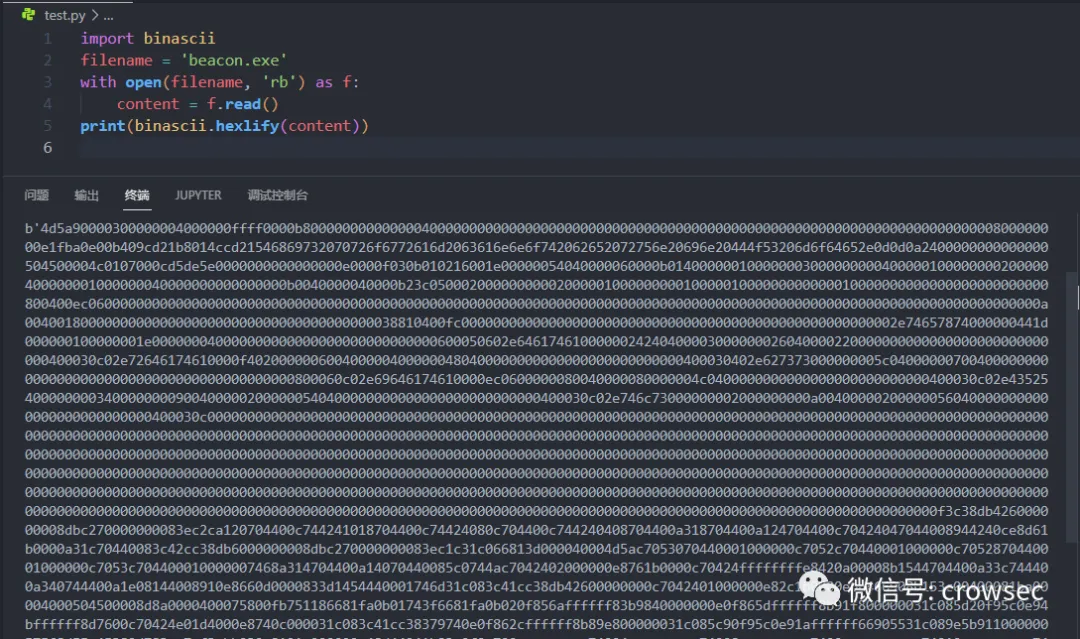
Task: Click terminal output line starting 00008dbc2700000
Action: coord(537,530)
